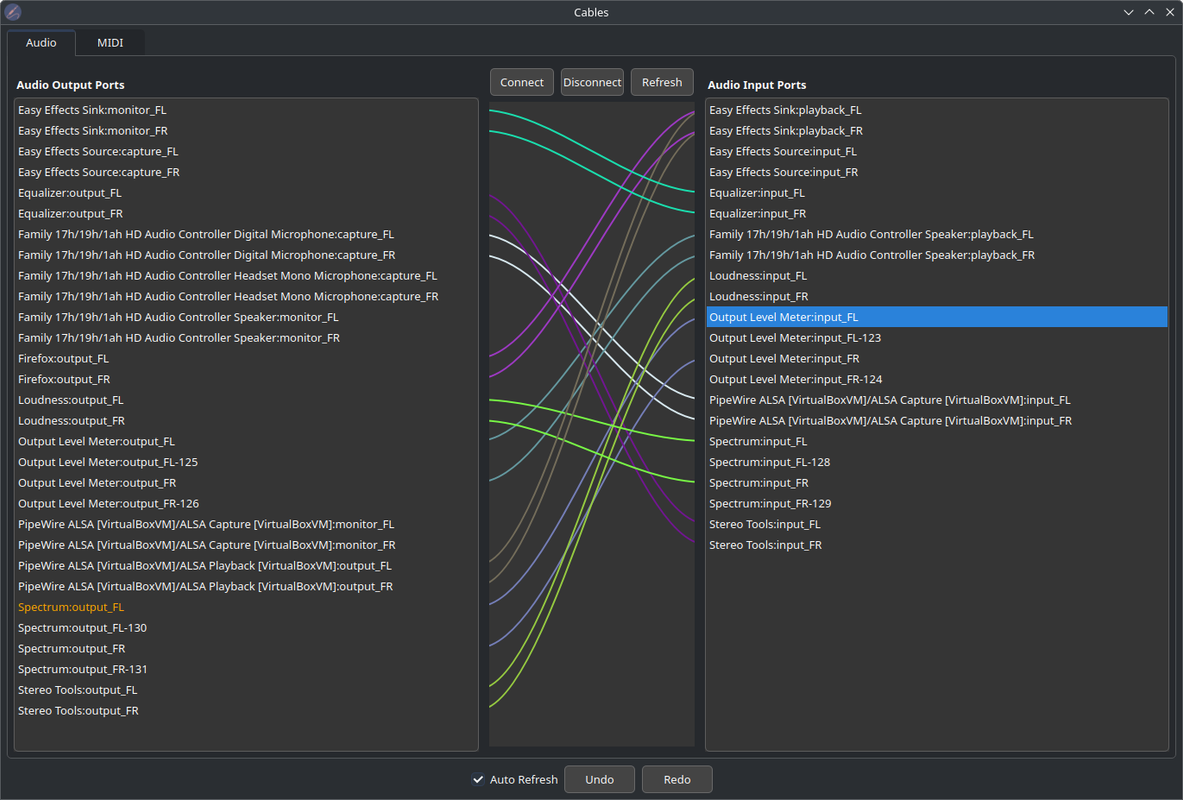Click the Refresh button
Viewport: 1183px width, 800px height.
[x=662, y=82]
